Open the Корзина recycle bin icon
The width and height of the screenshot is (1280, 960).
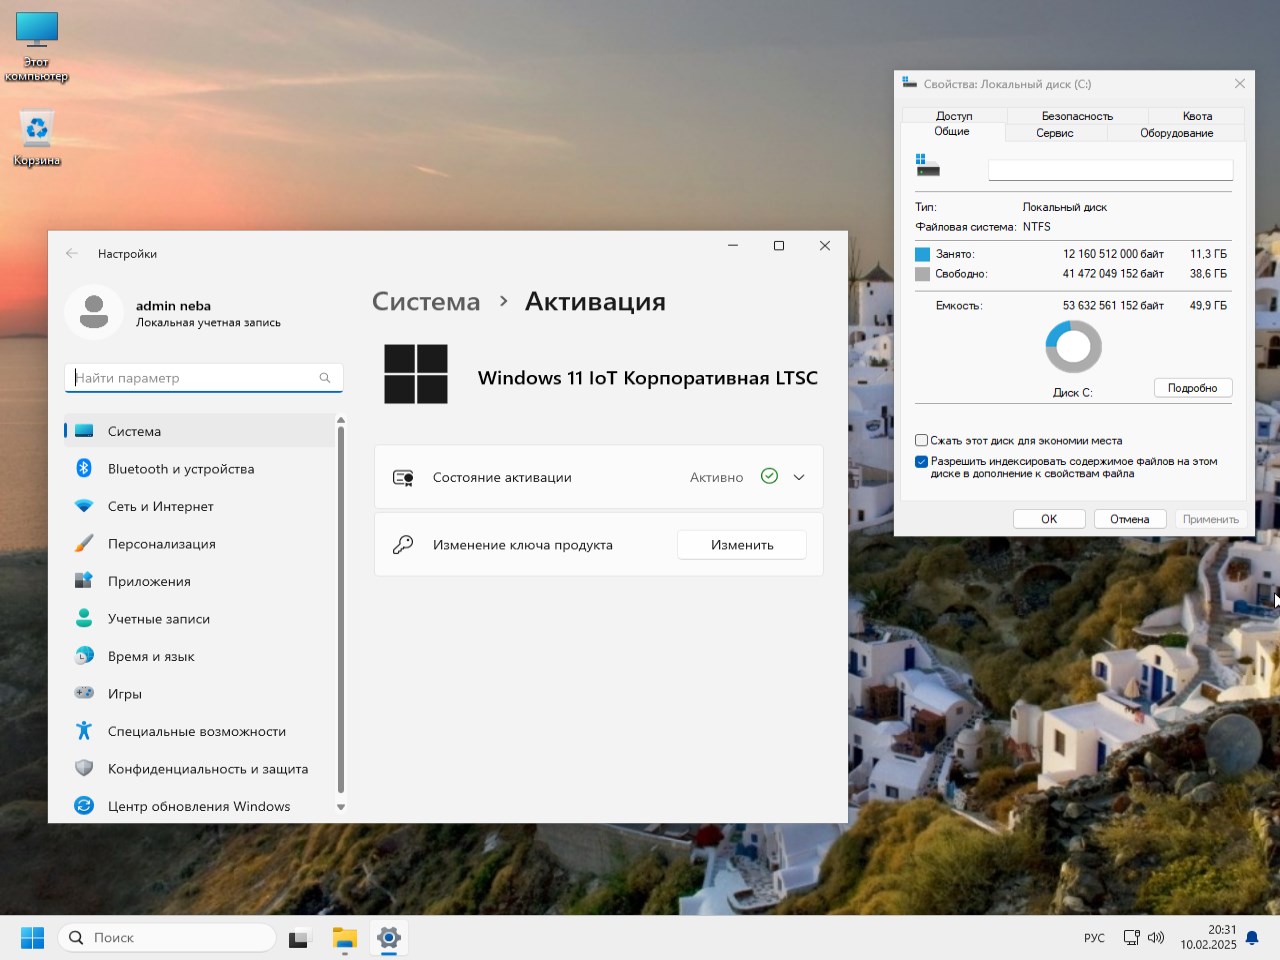tap(37, 138)
